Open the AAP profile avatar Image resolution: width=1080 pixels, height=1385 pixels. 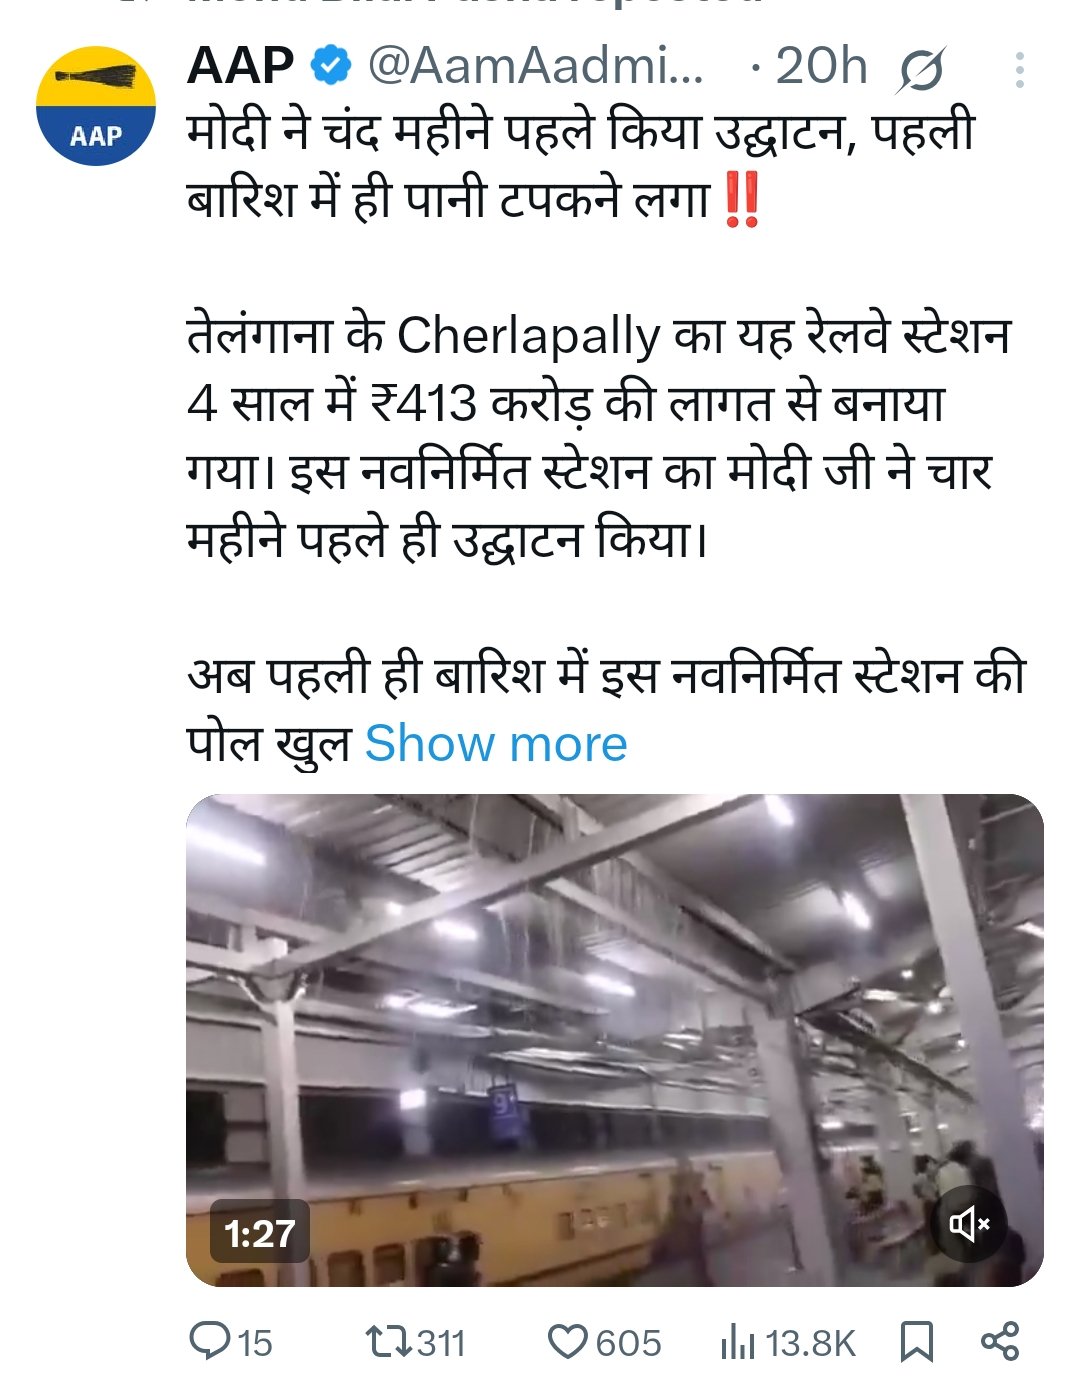96,105
